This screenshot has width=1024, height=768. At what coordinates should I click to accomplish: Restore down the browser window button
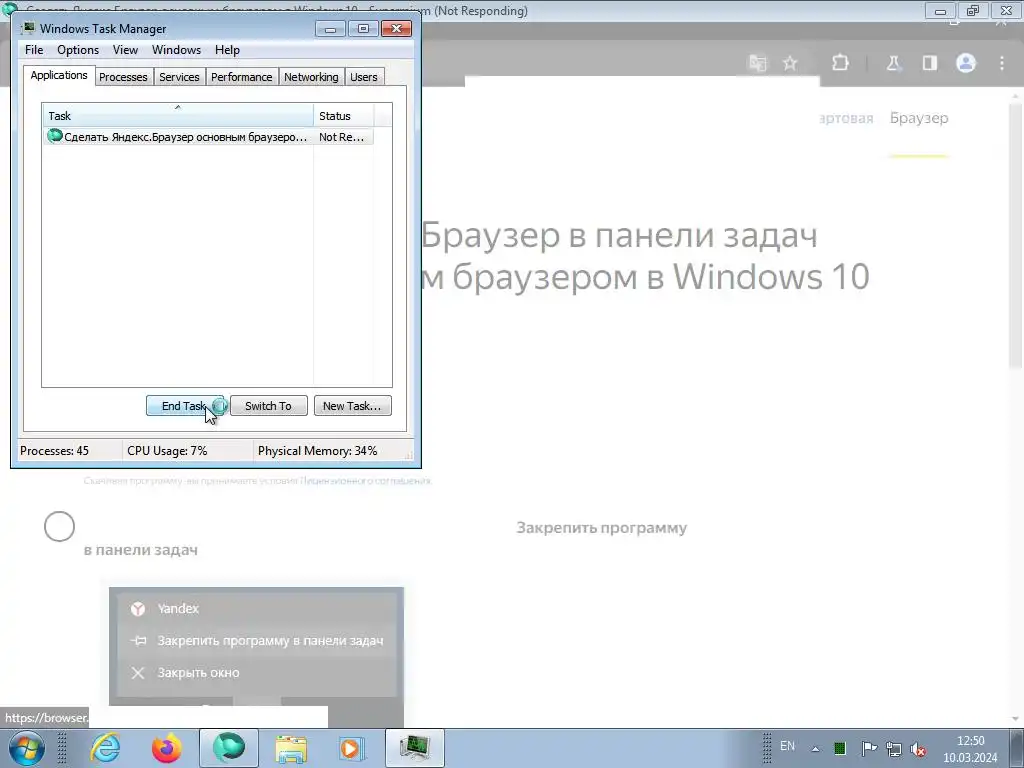coord(973,10)
